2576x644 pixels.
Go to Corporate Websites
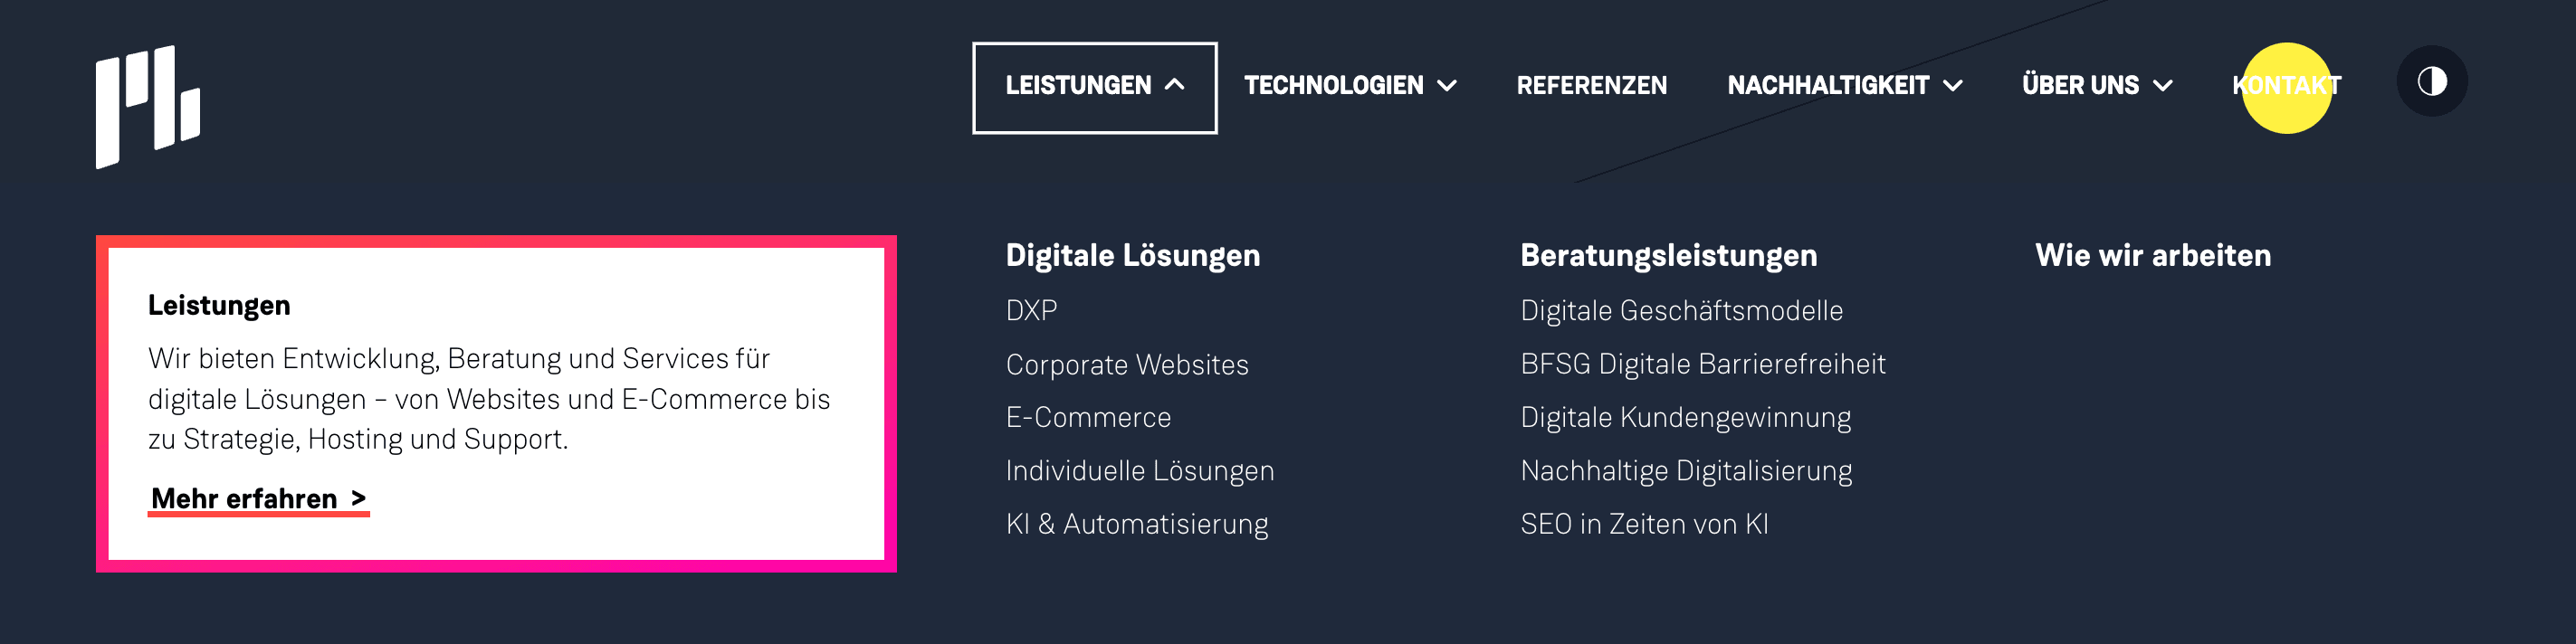tap(1127, 365)
